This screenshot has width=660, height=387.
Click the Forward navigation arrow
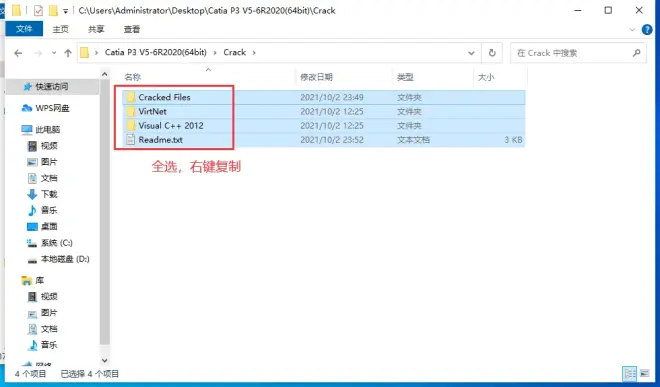(38, 53)
